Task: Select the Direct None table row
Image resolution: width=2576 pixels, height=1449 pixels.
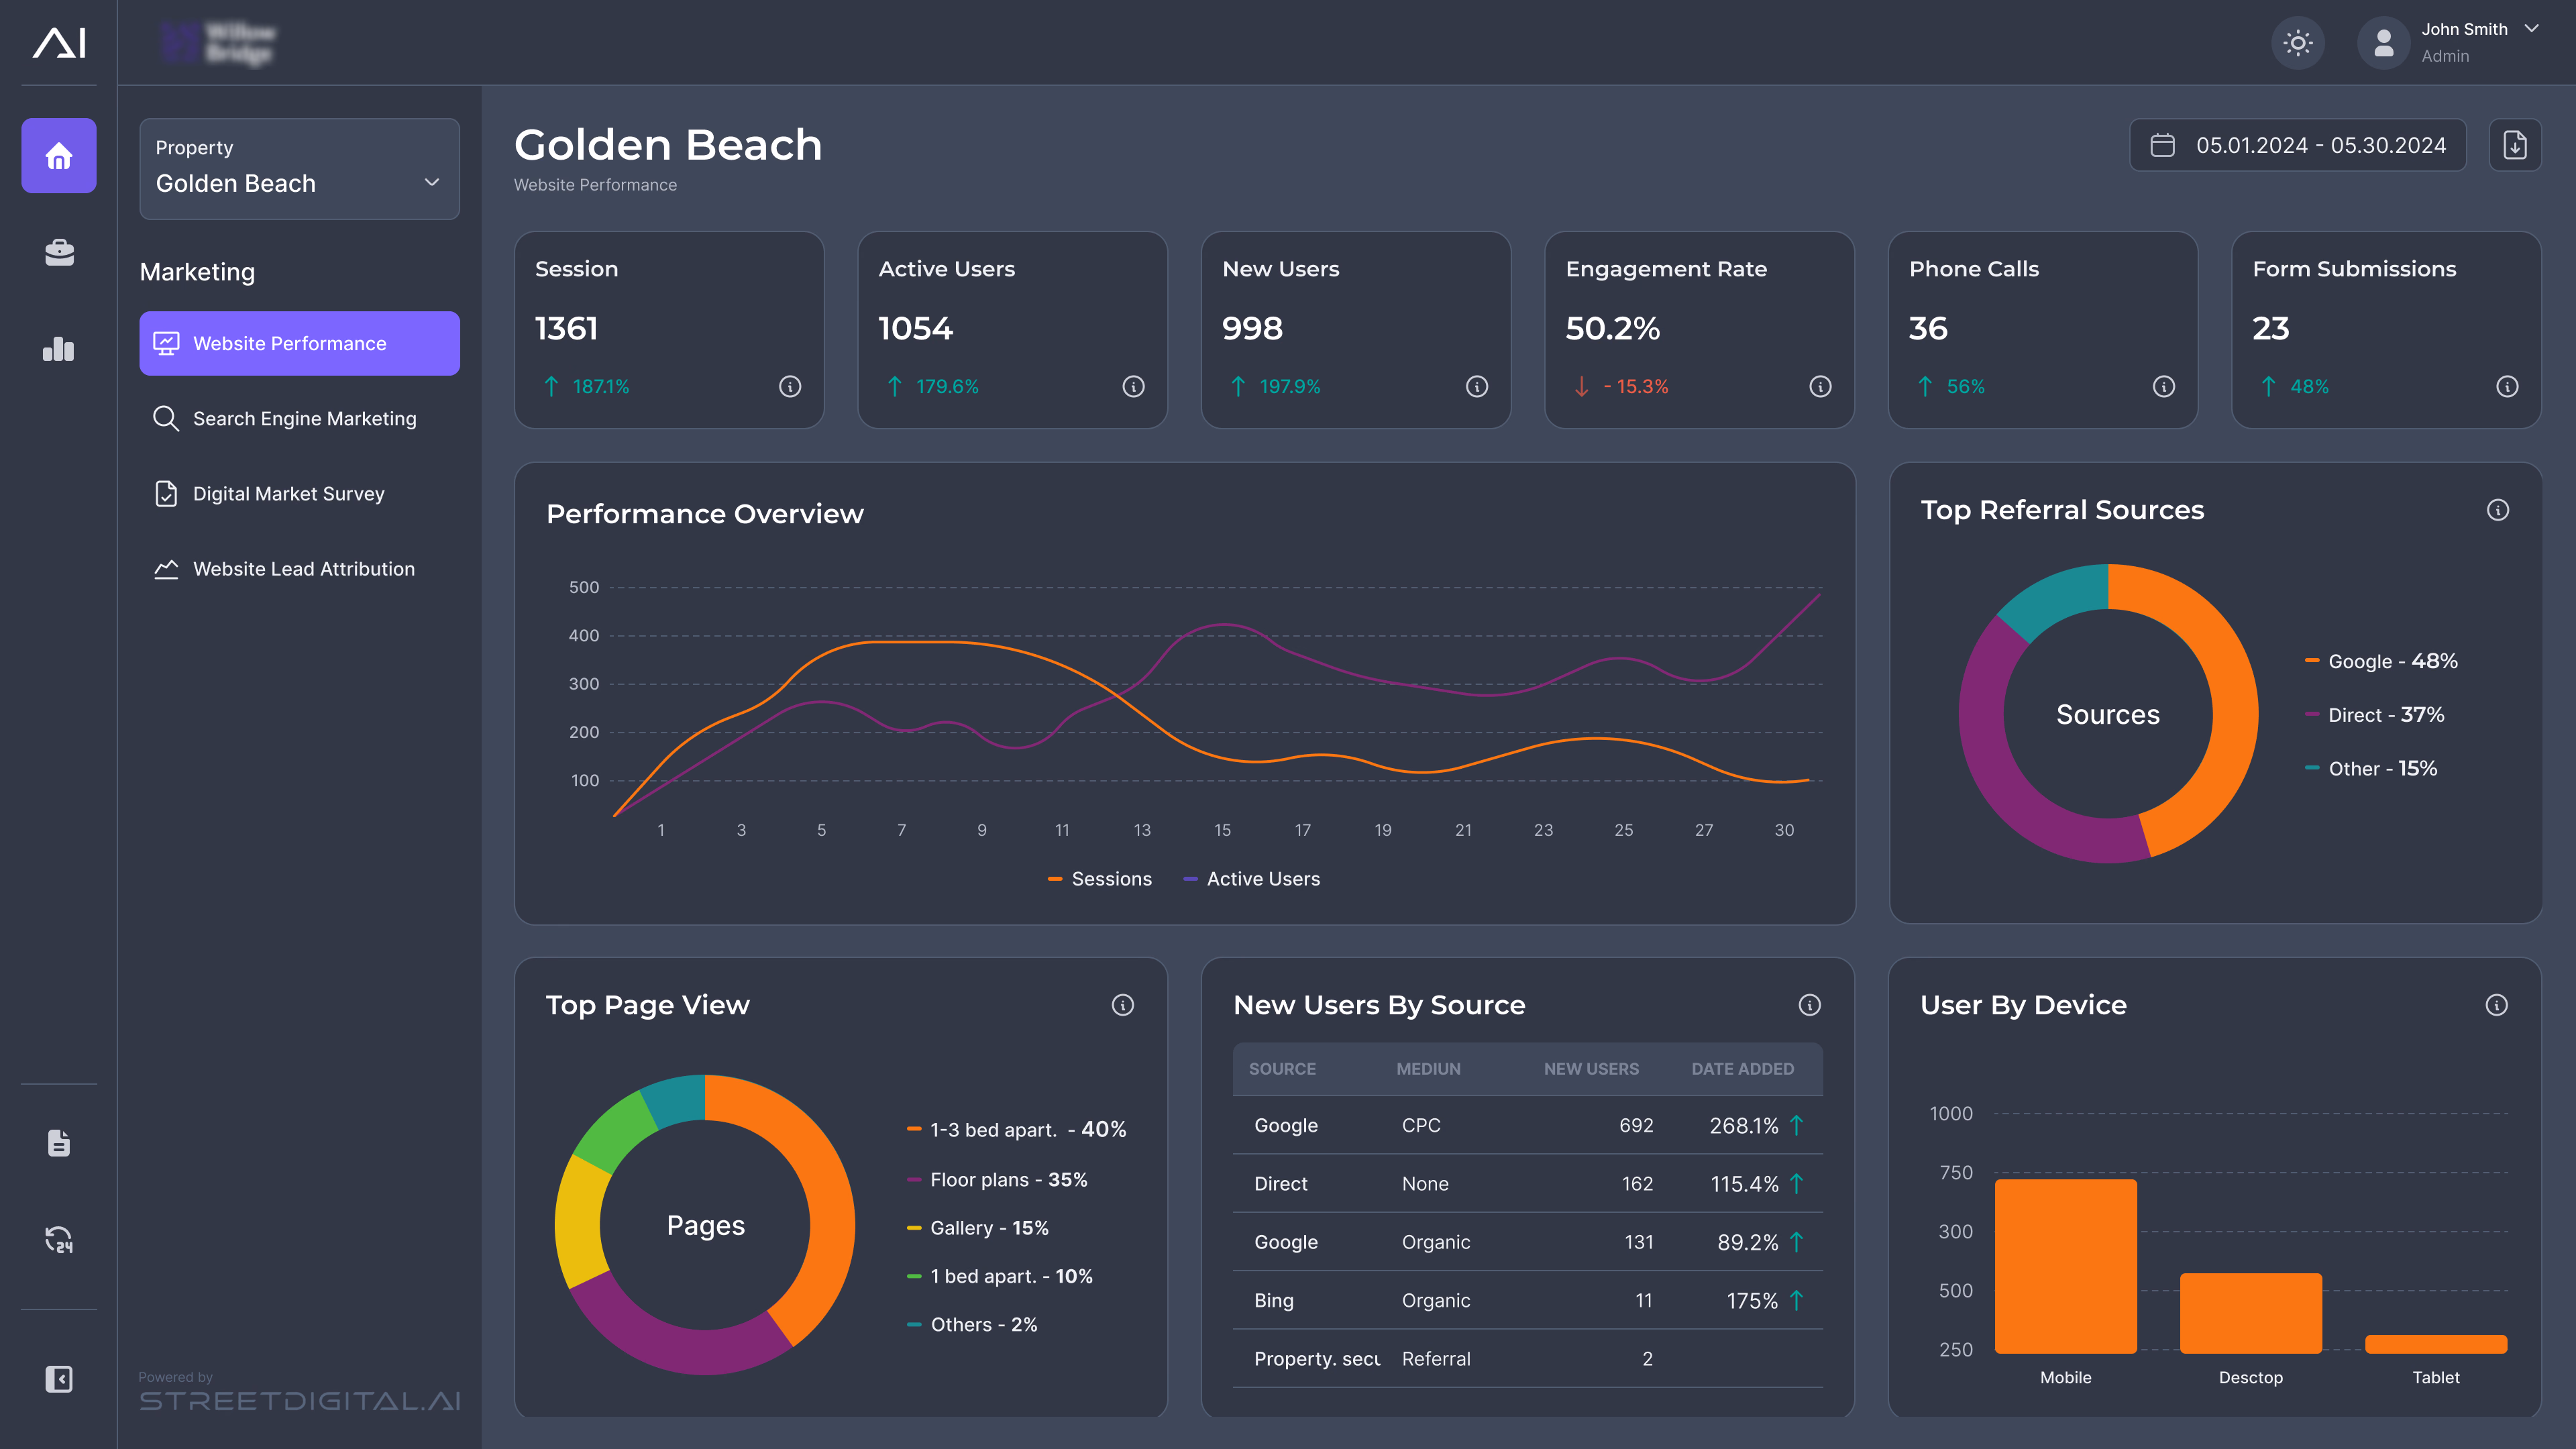Action: coord(1528,1184)
